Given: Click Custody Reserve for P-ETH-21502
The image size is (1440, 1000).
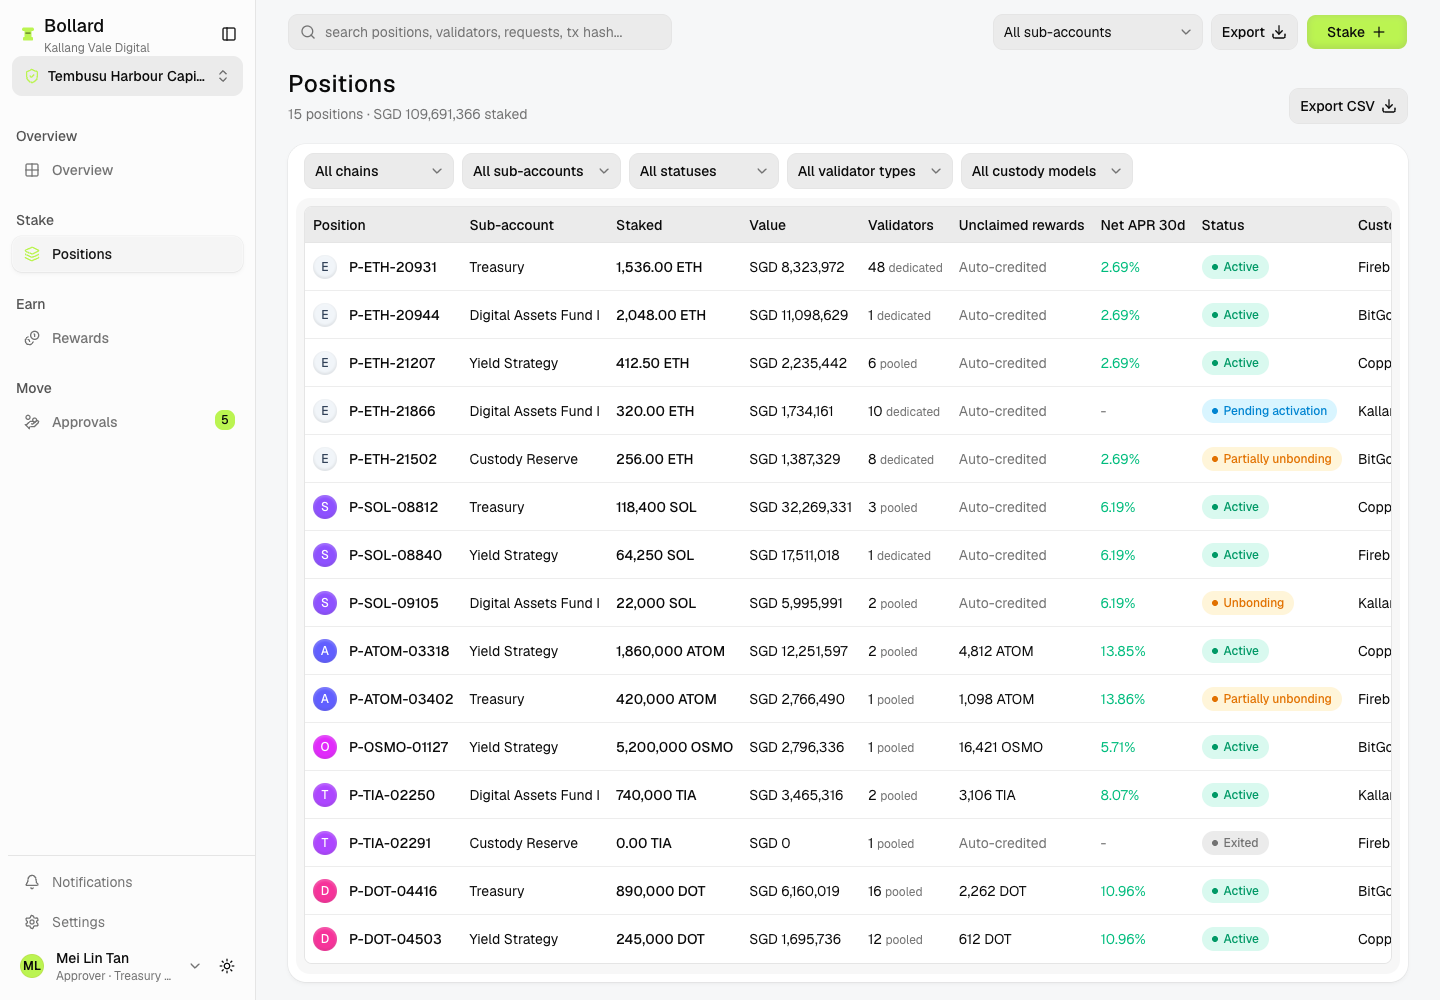Looking at the screenshot, I should point(524,459).
